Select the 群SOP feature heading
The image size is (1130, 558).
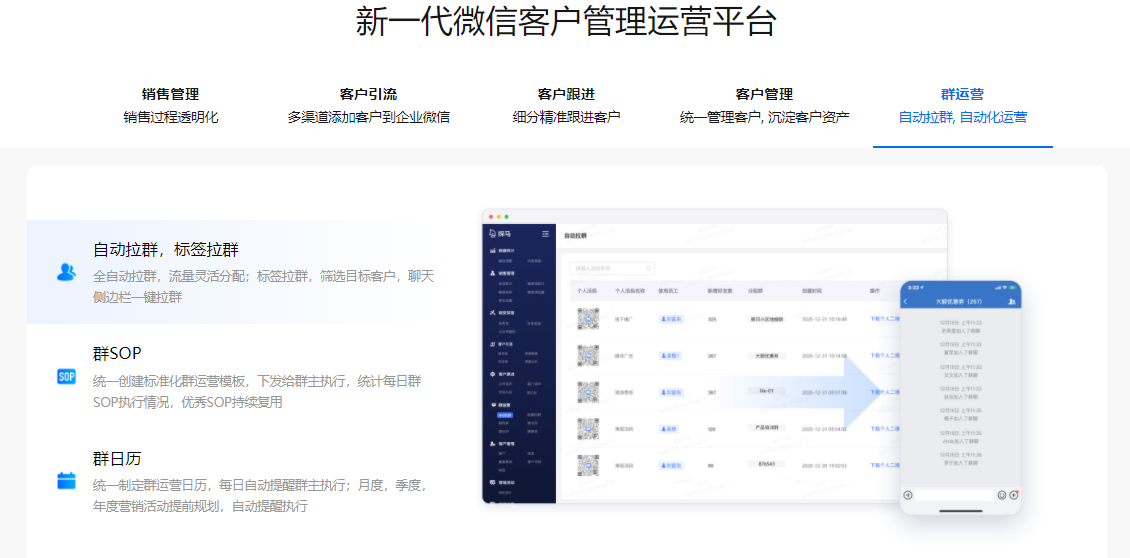pyautogui.click(x=117, y=354)
